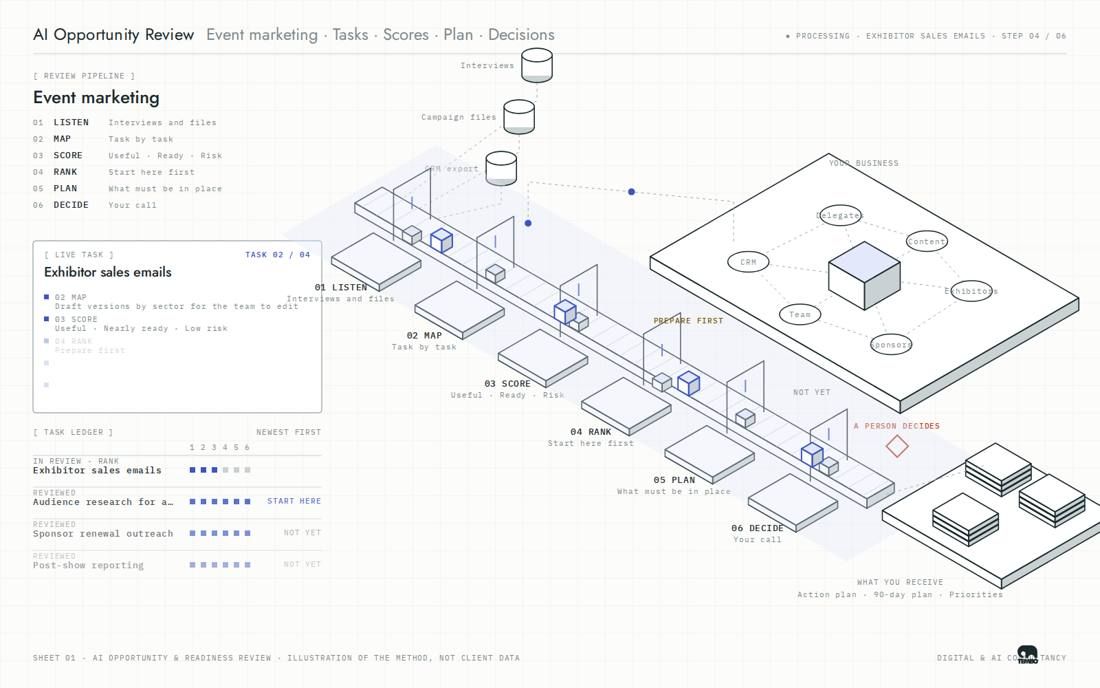Click the AI Opportunity Review title
This screenshot has height=688, width=1100.
click(x=114, y=34)
